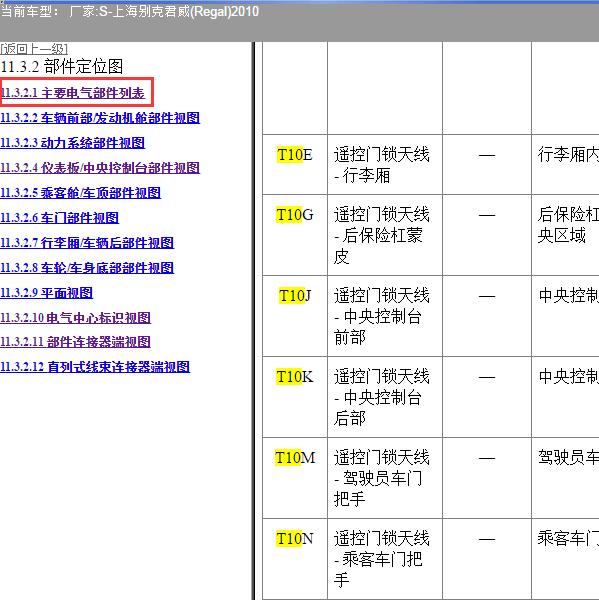Click 遥控门锁天线 - 行李厢 cell
599x600 pixels.
coord(385,164)
